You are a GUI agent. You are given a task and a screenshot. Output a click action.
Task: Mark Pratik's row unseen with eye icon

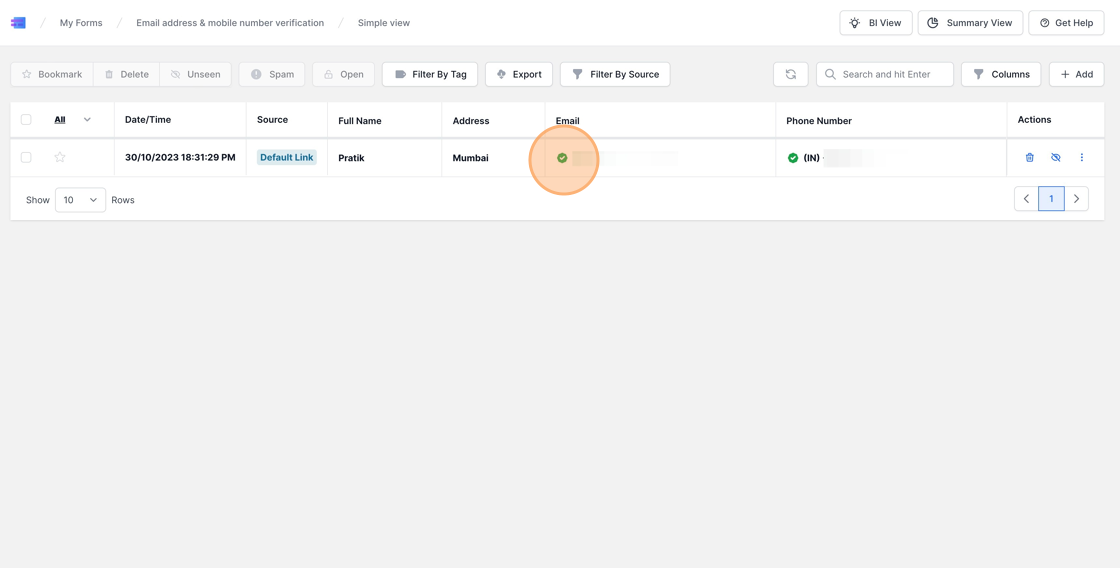[1055, 158]
